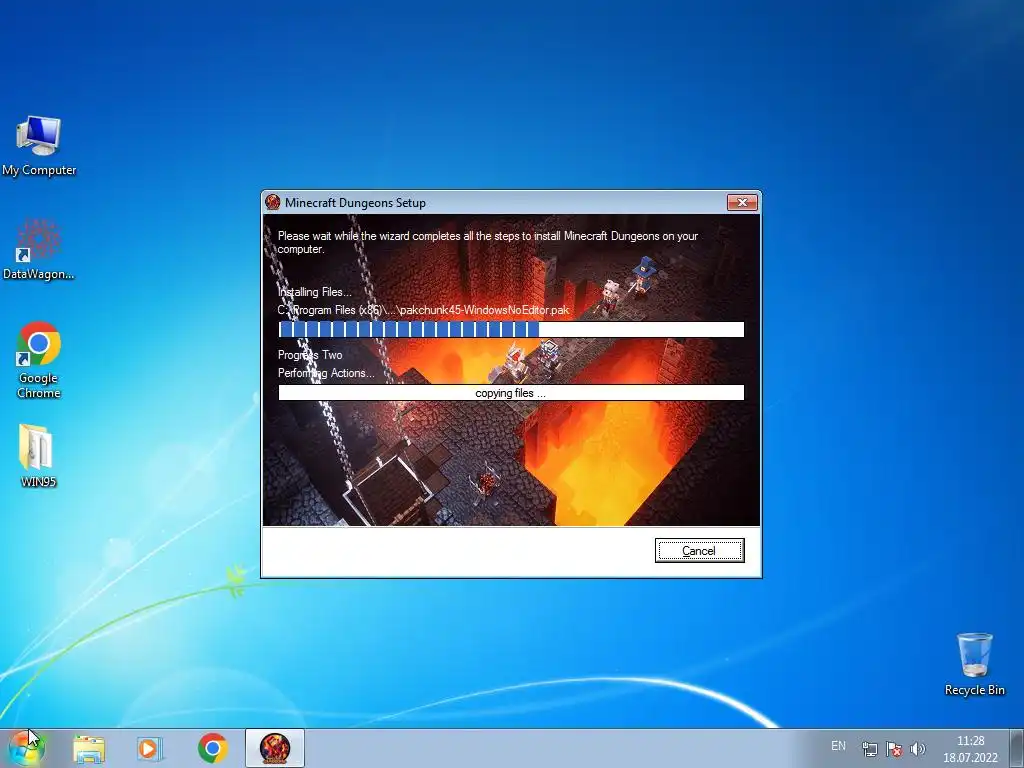Click the Show desktop strip
1024x768 pixels.
[1017, 748]
